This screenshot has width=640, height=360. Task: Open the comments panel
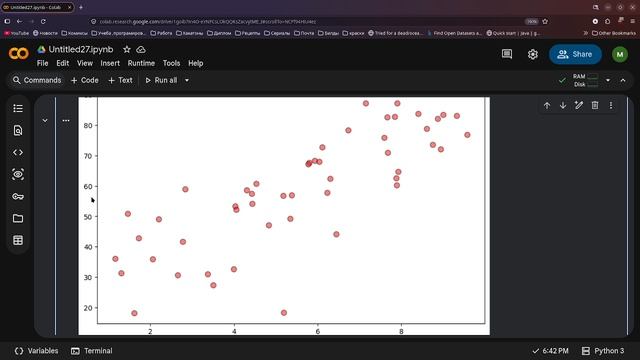coord(507,54)
